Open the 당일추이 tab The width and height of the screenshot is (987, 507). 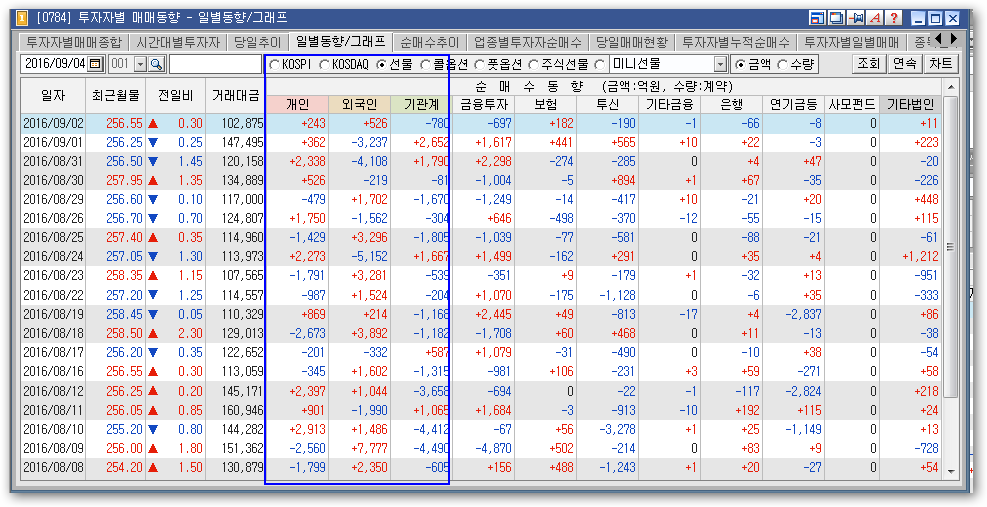[x=257, y=43]
